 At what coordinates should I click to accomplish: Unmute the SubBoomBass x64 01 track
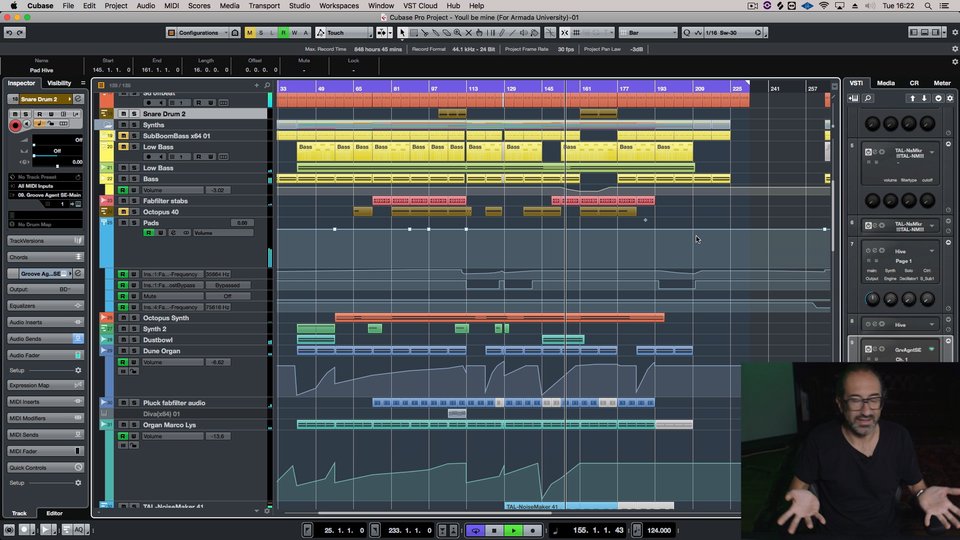coord(123,136)
